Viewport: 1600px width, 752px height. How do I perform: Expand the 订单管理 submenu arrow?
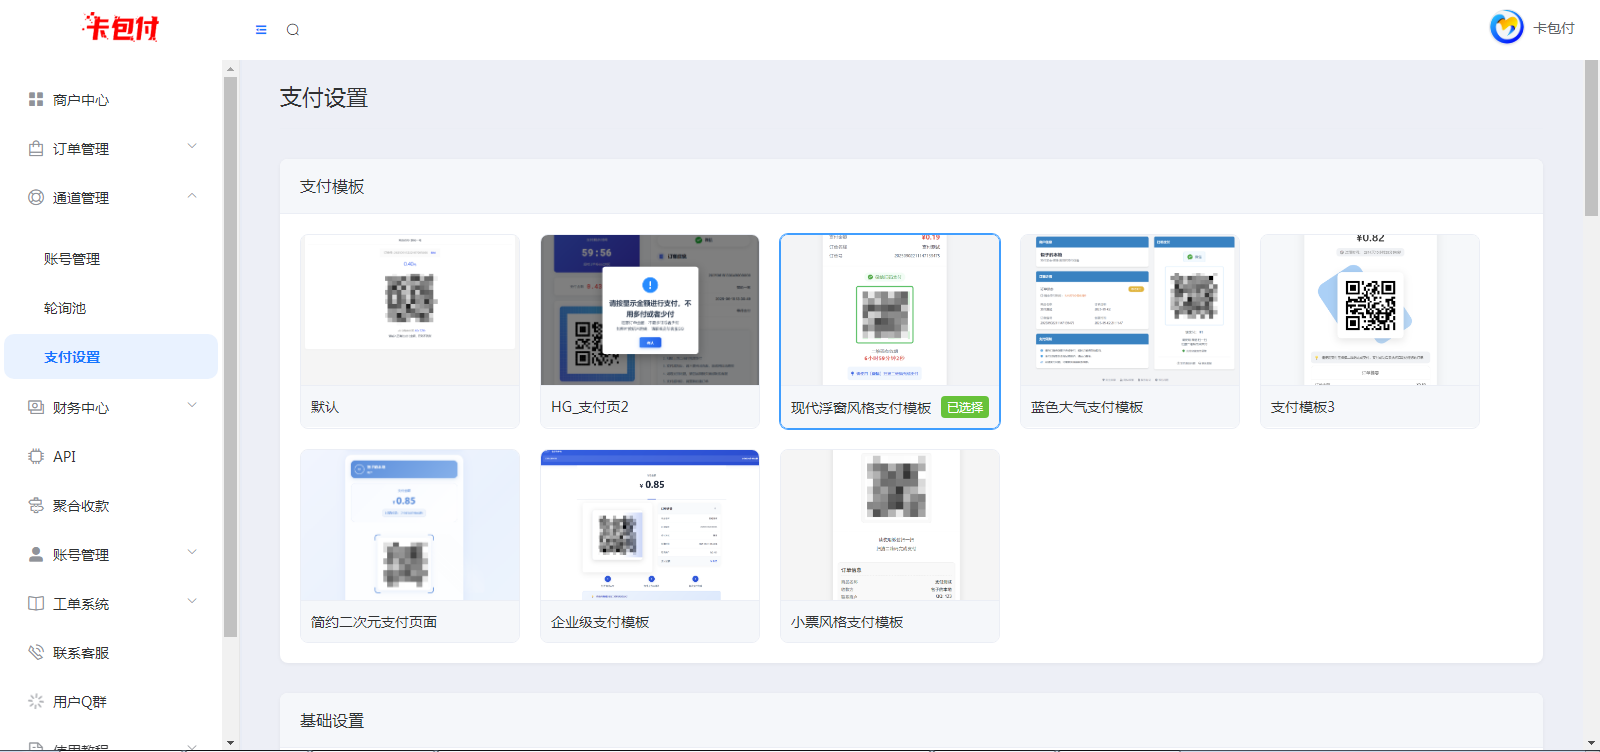(x=192, y=147)
